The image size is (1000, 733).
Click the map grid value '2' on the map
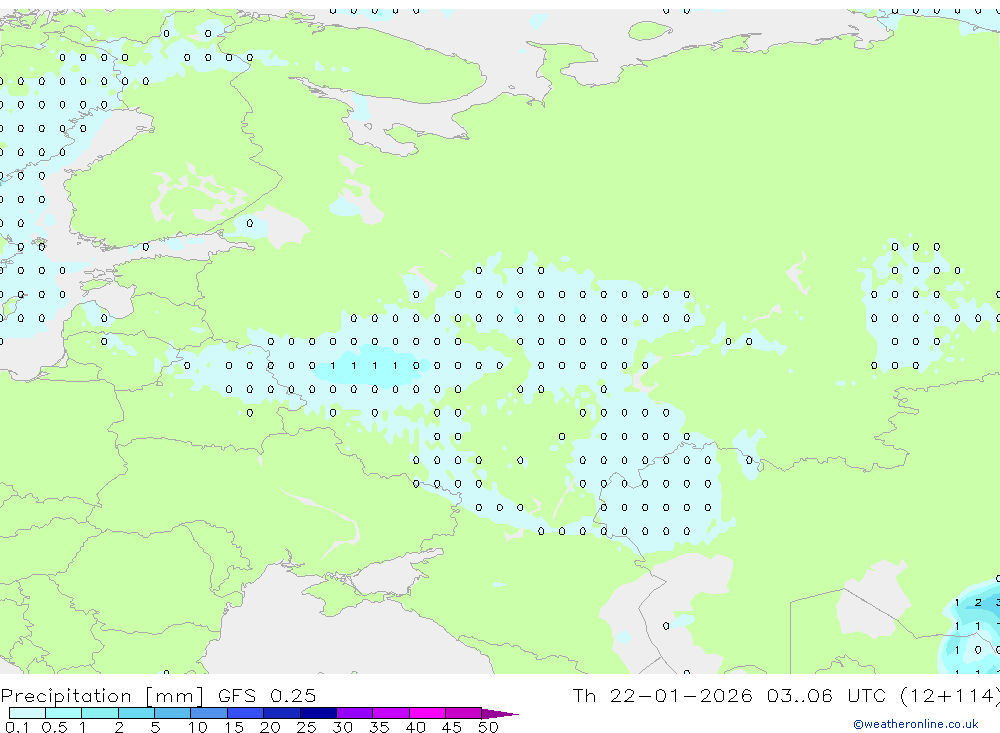pos(978,602)
